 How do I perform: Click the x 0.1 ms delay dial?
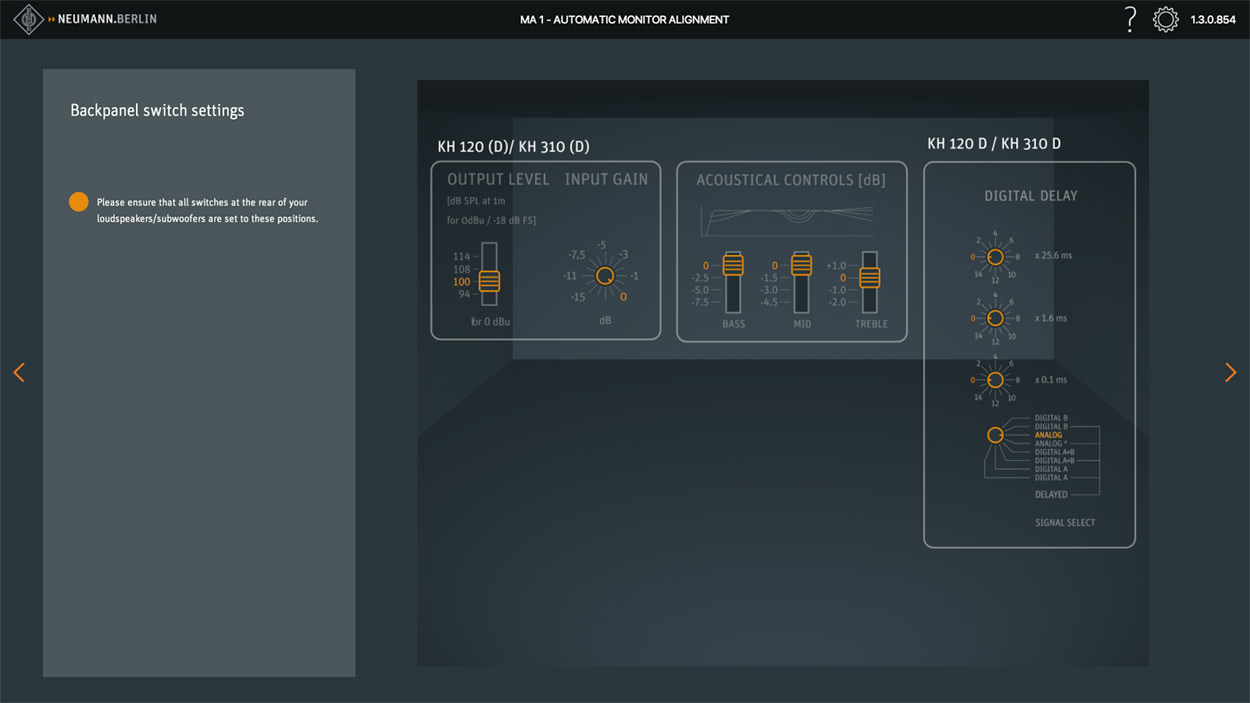tap(995, 380)
